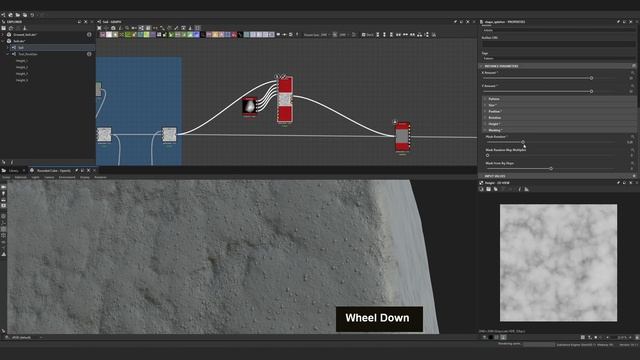Open the Scene menu in 3D view
This screenshot has height=360, width=640.
[x=6, y=177]
